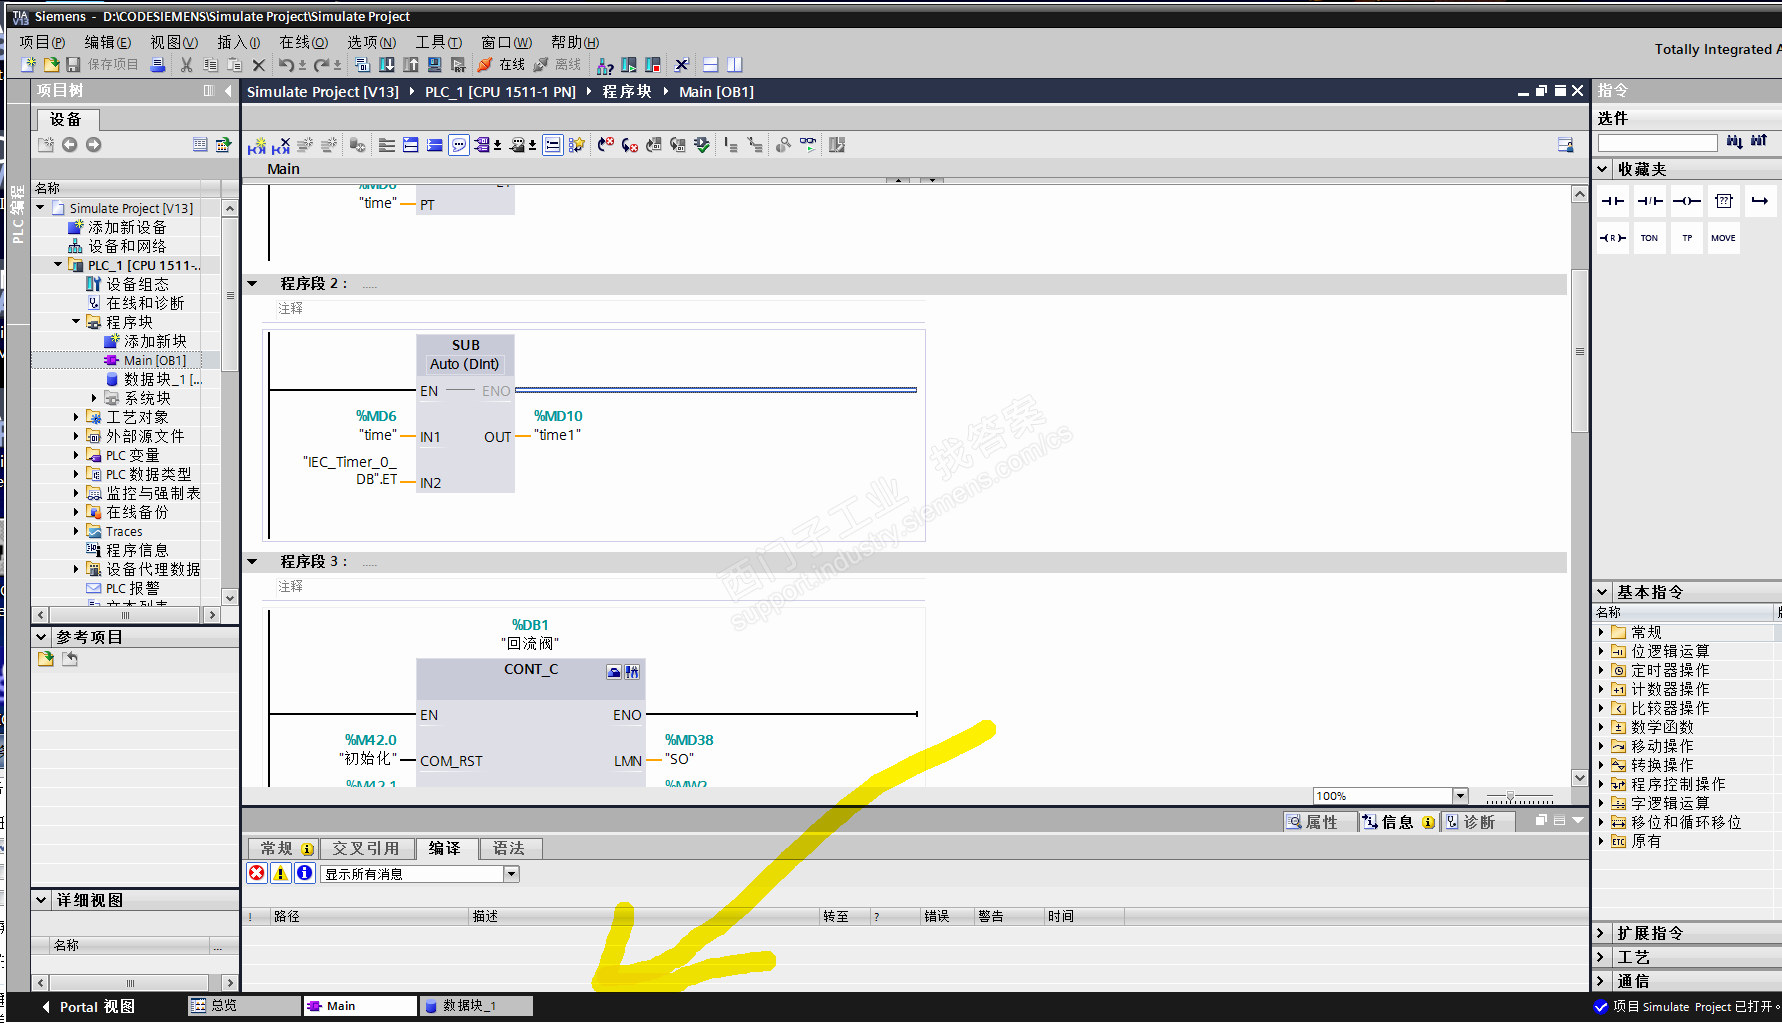This screenshot has width=1782, height=1023.
Task: Collapse network 程序段 3
Action: [253, 562]
